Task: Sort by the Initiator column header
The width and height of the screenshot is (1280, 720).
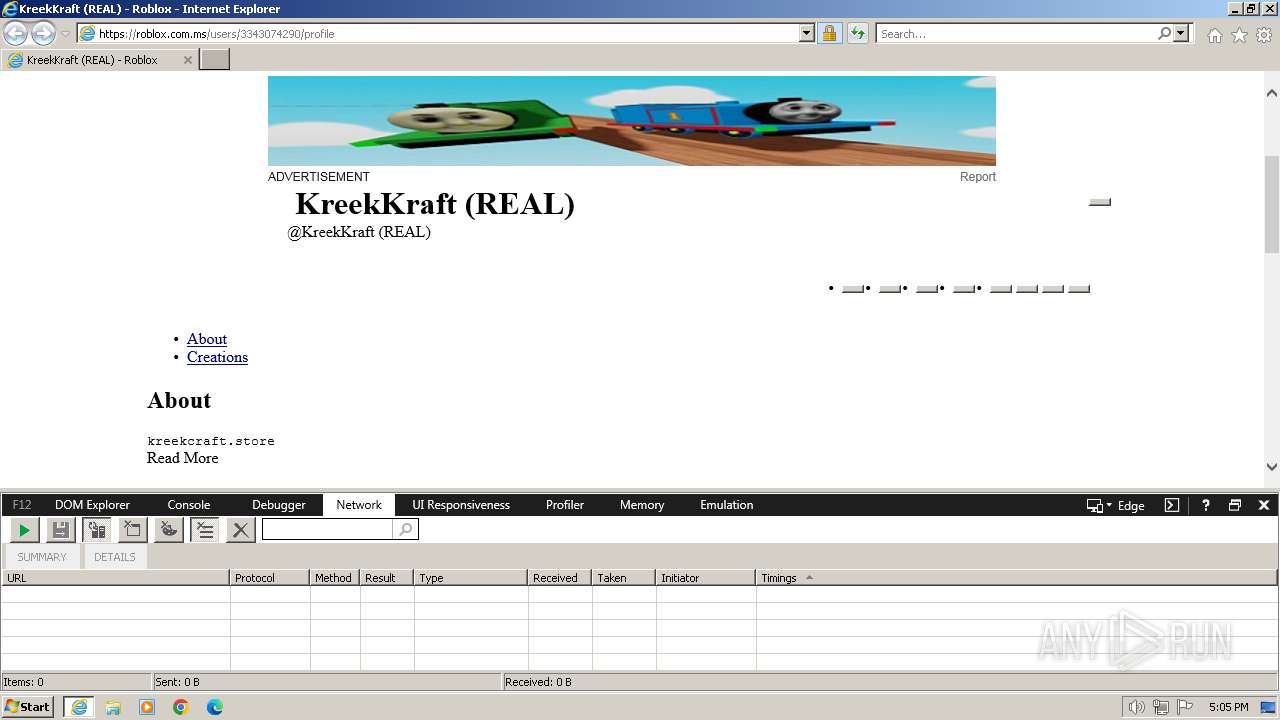Action: (x=706, y=578)
